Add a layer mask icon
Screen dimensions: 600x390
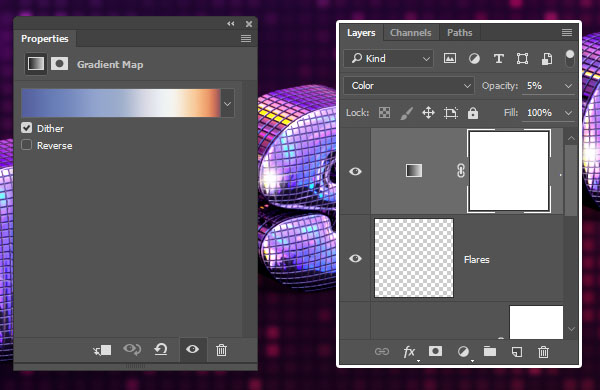pyautogui.click(x=435, y=351)
